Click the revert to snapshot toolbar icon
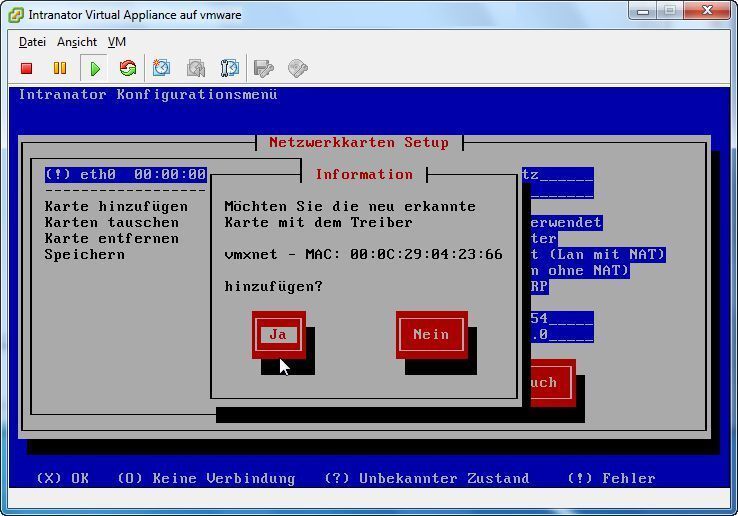The height and width of the screenshot is (516, 738). coord(196,69)
